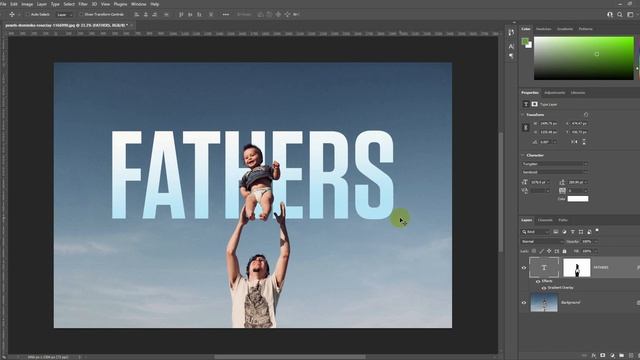Select the Move tool in options bar

(x=12, y=14)
